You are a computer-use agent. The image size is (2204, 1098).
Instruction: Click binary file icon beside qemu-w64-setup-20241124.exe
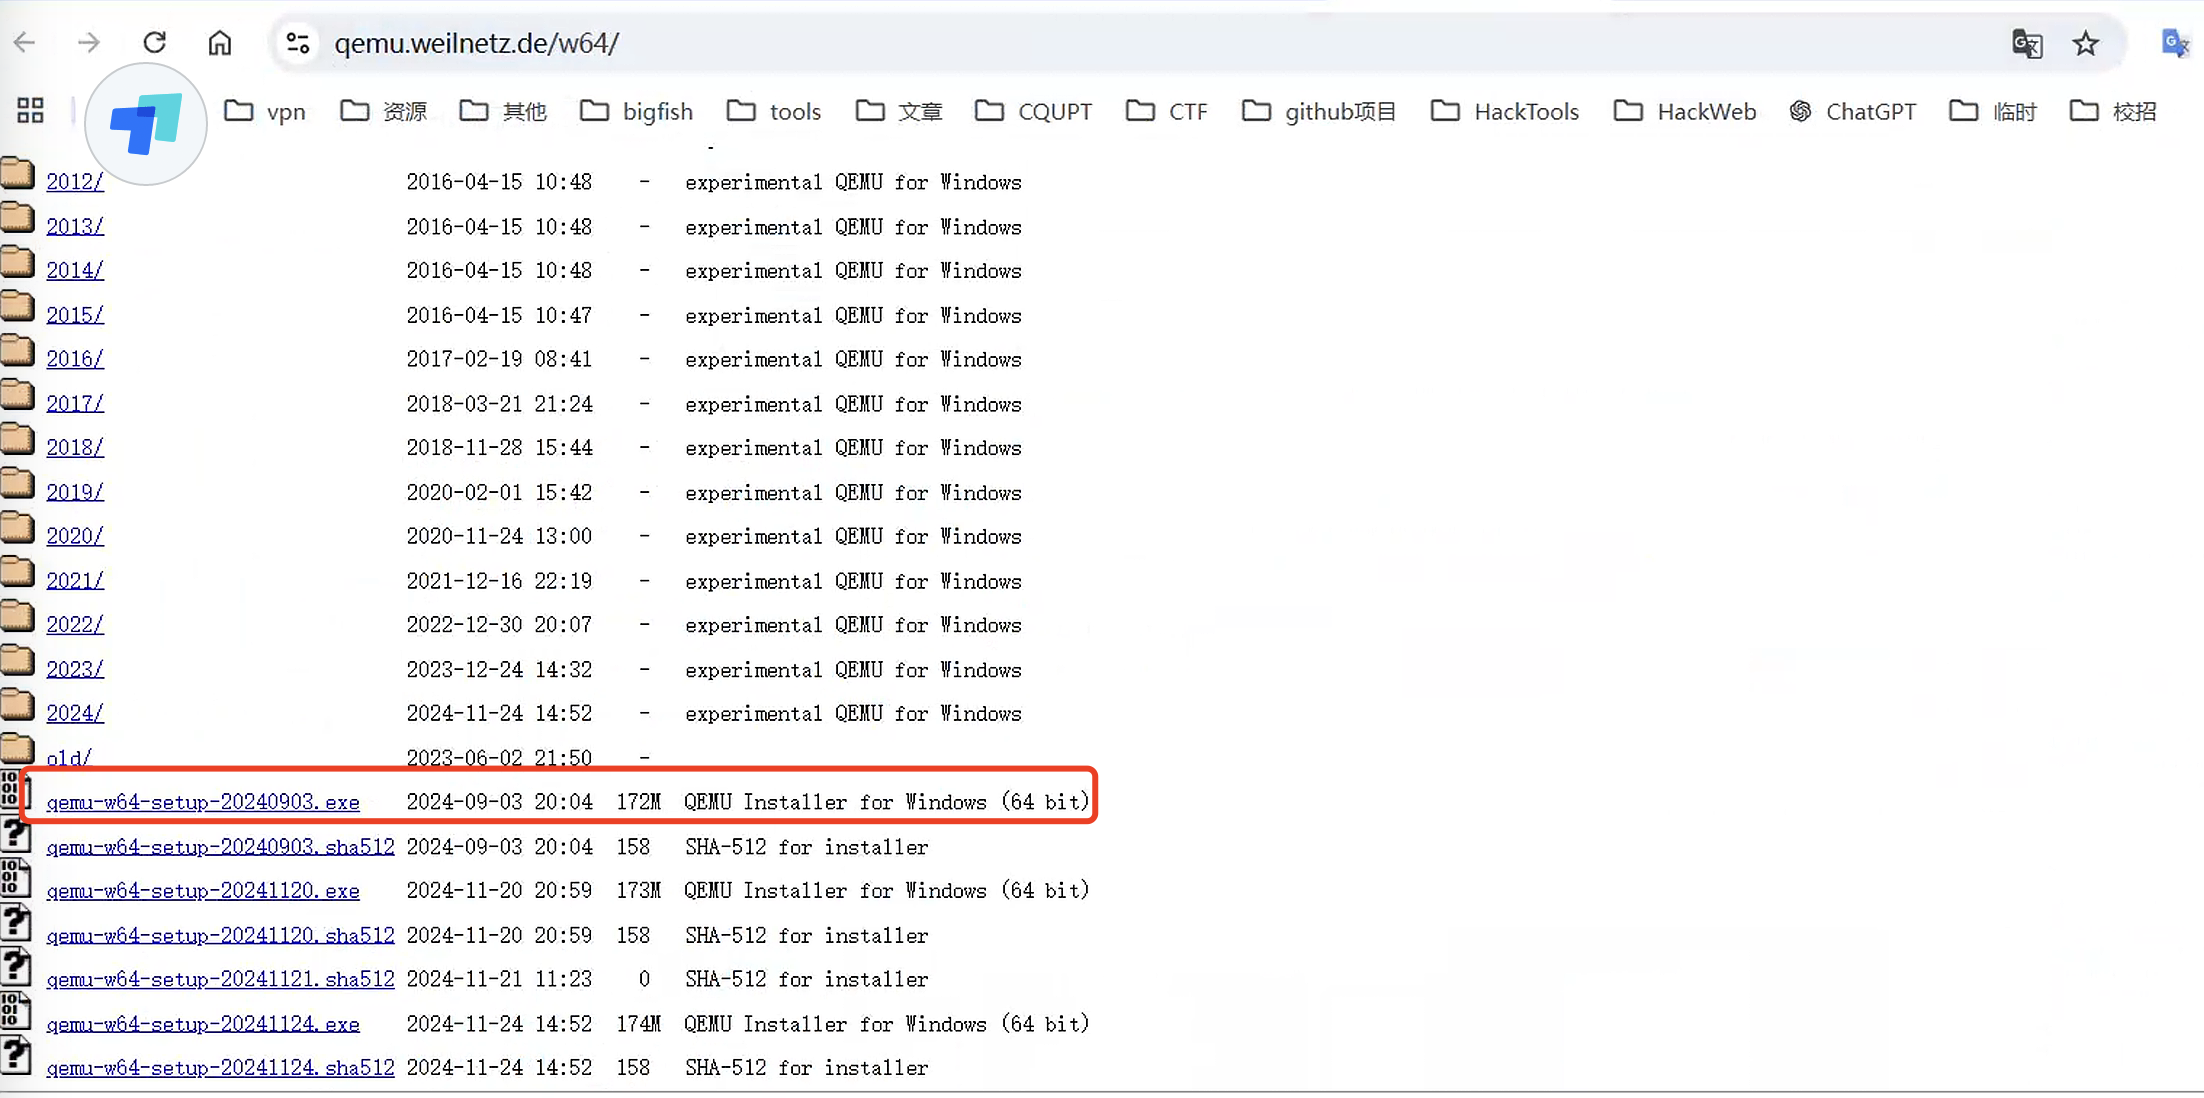[x=15, y=1012]
